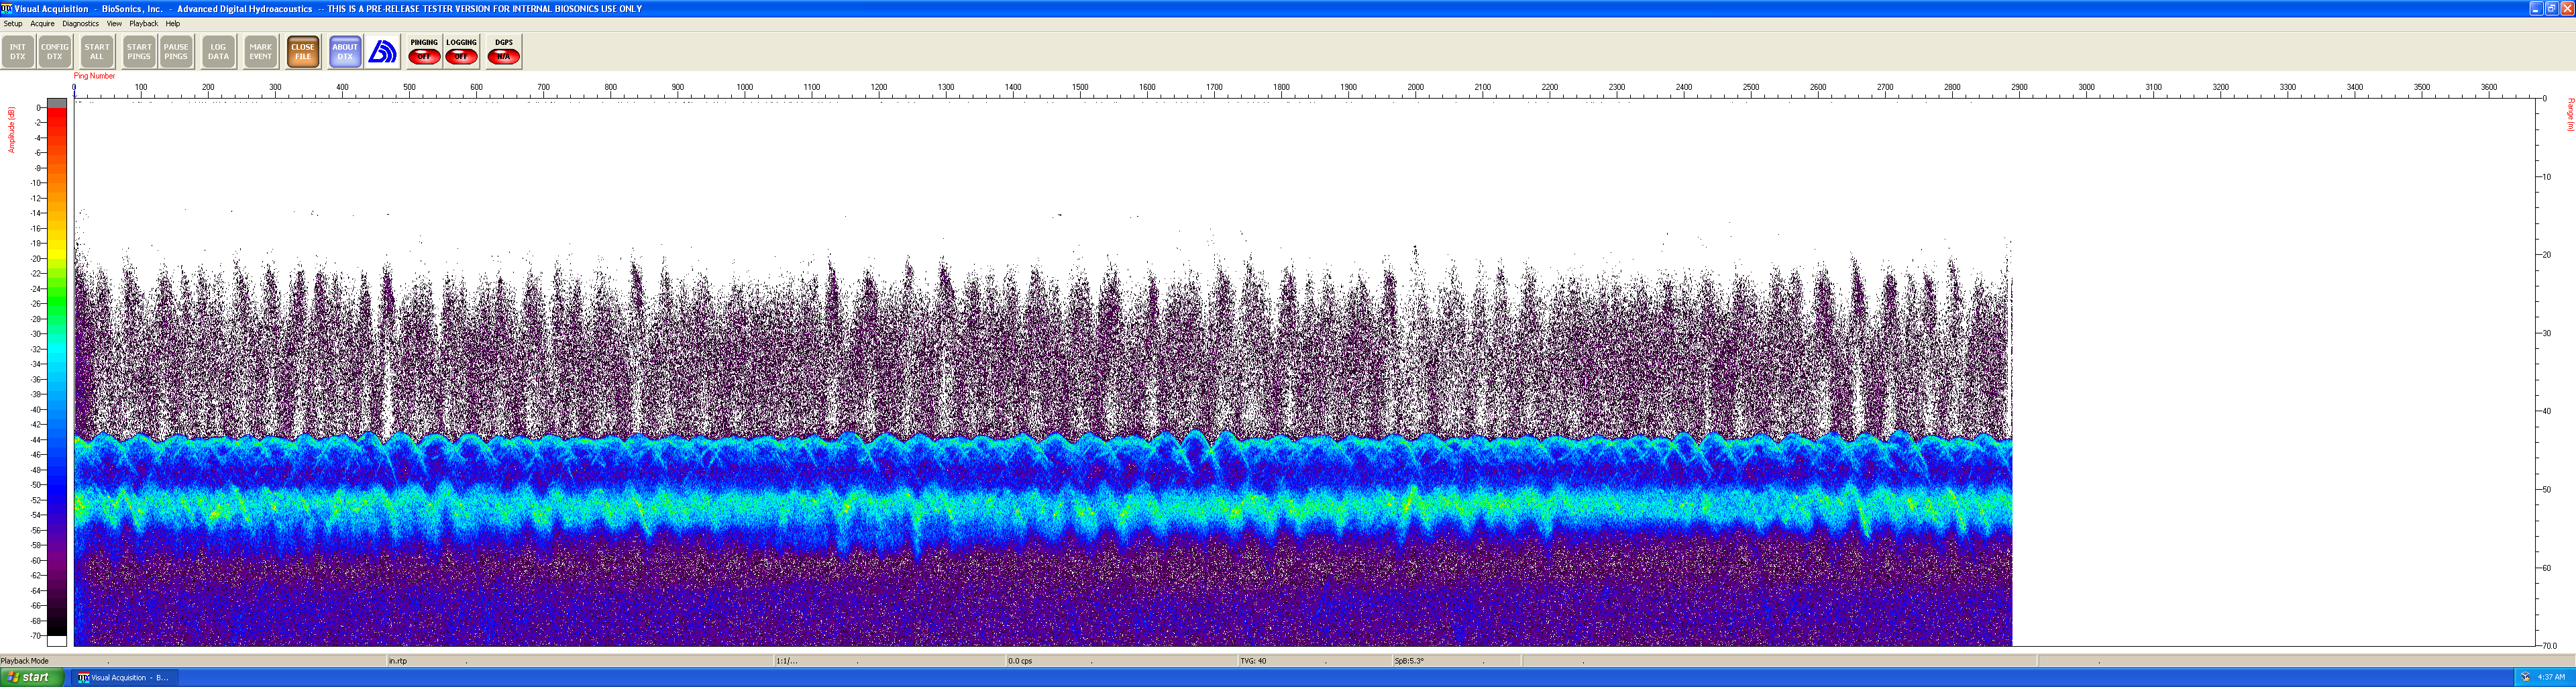
Task: Click the MARK EVENT toolbar button
Action: 261,52
